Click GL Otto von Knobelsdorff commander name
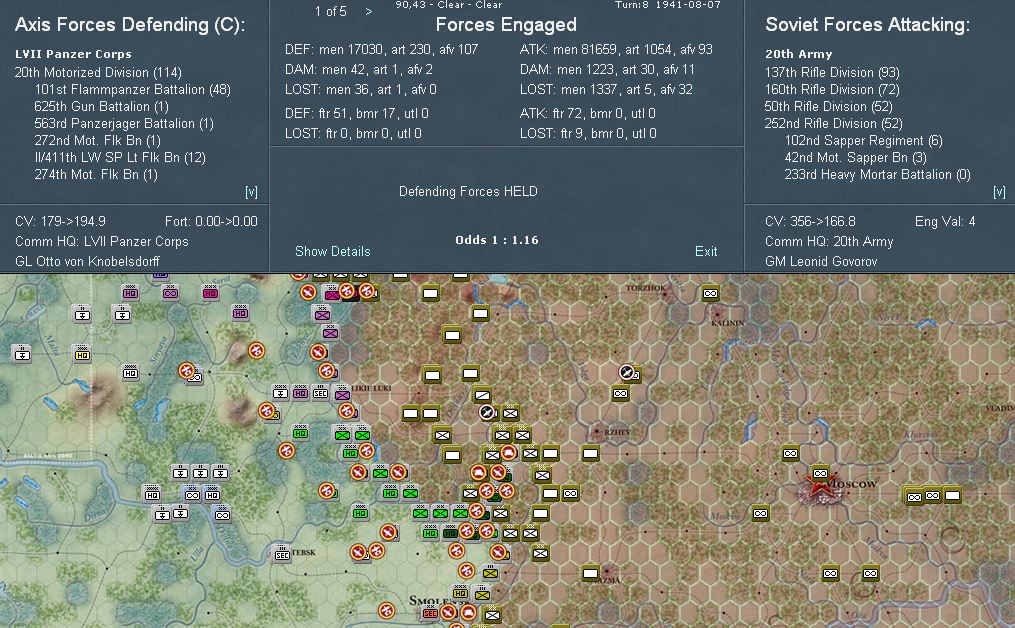 pyautogui.click(x=87, y=262)
